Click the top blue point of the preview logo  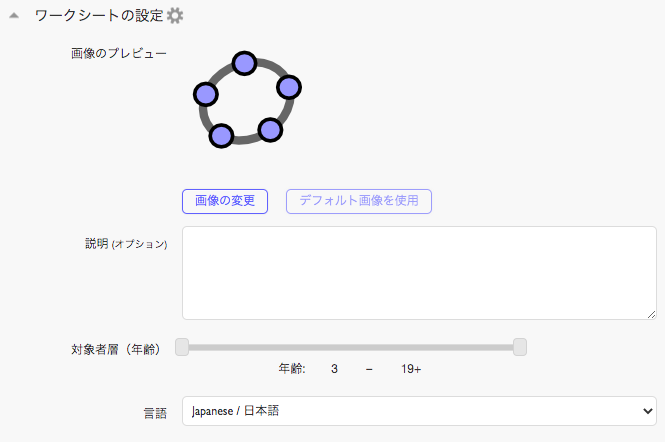pyautogui.click(x=244, y=64)
